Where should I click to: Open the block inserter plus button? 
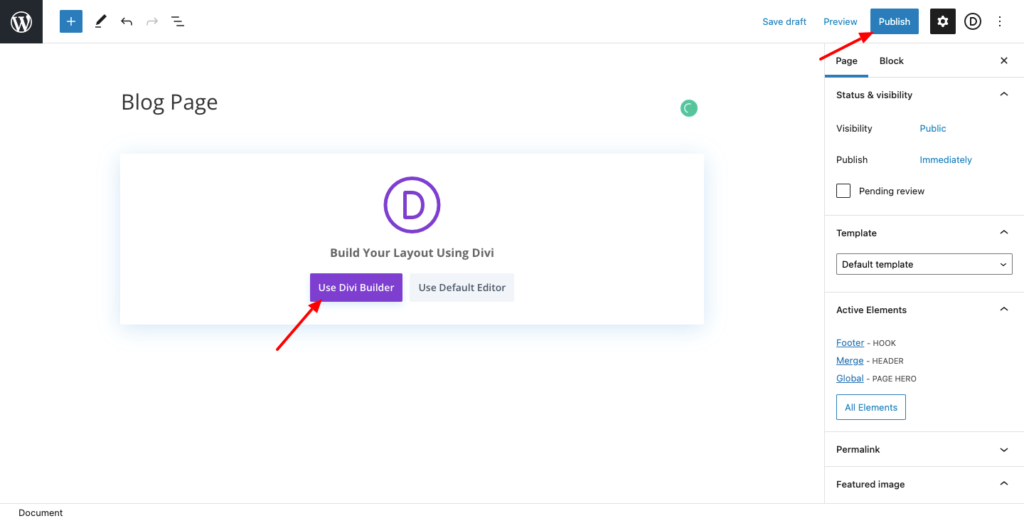point(71,22)
